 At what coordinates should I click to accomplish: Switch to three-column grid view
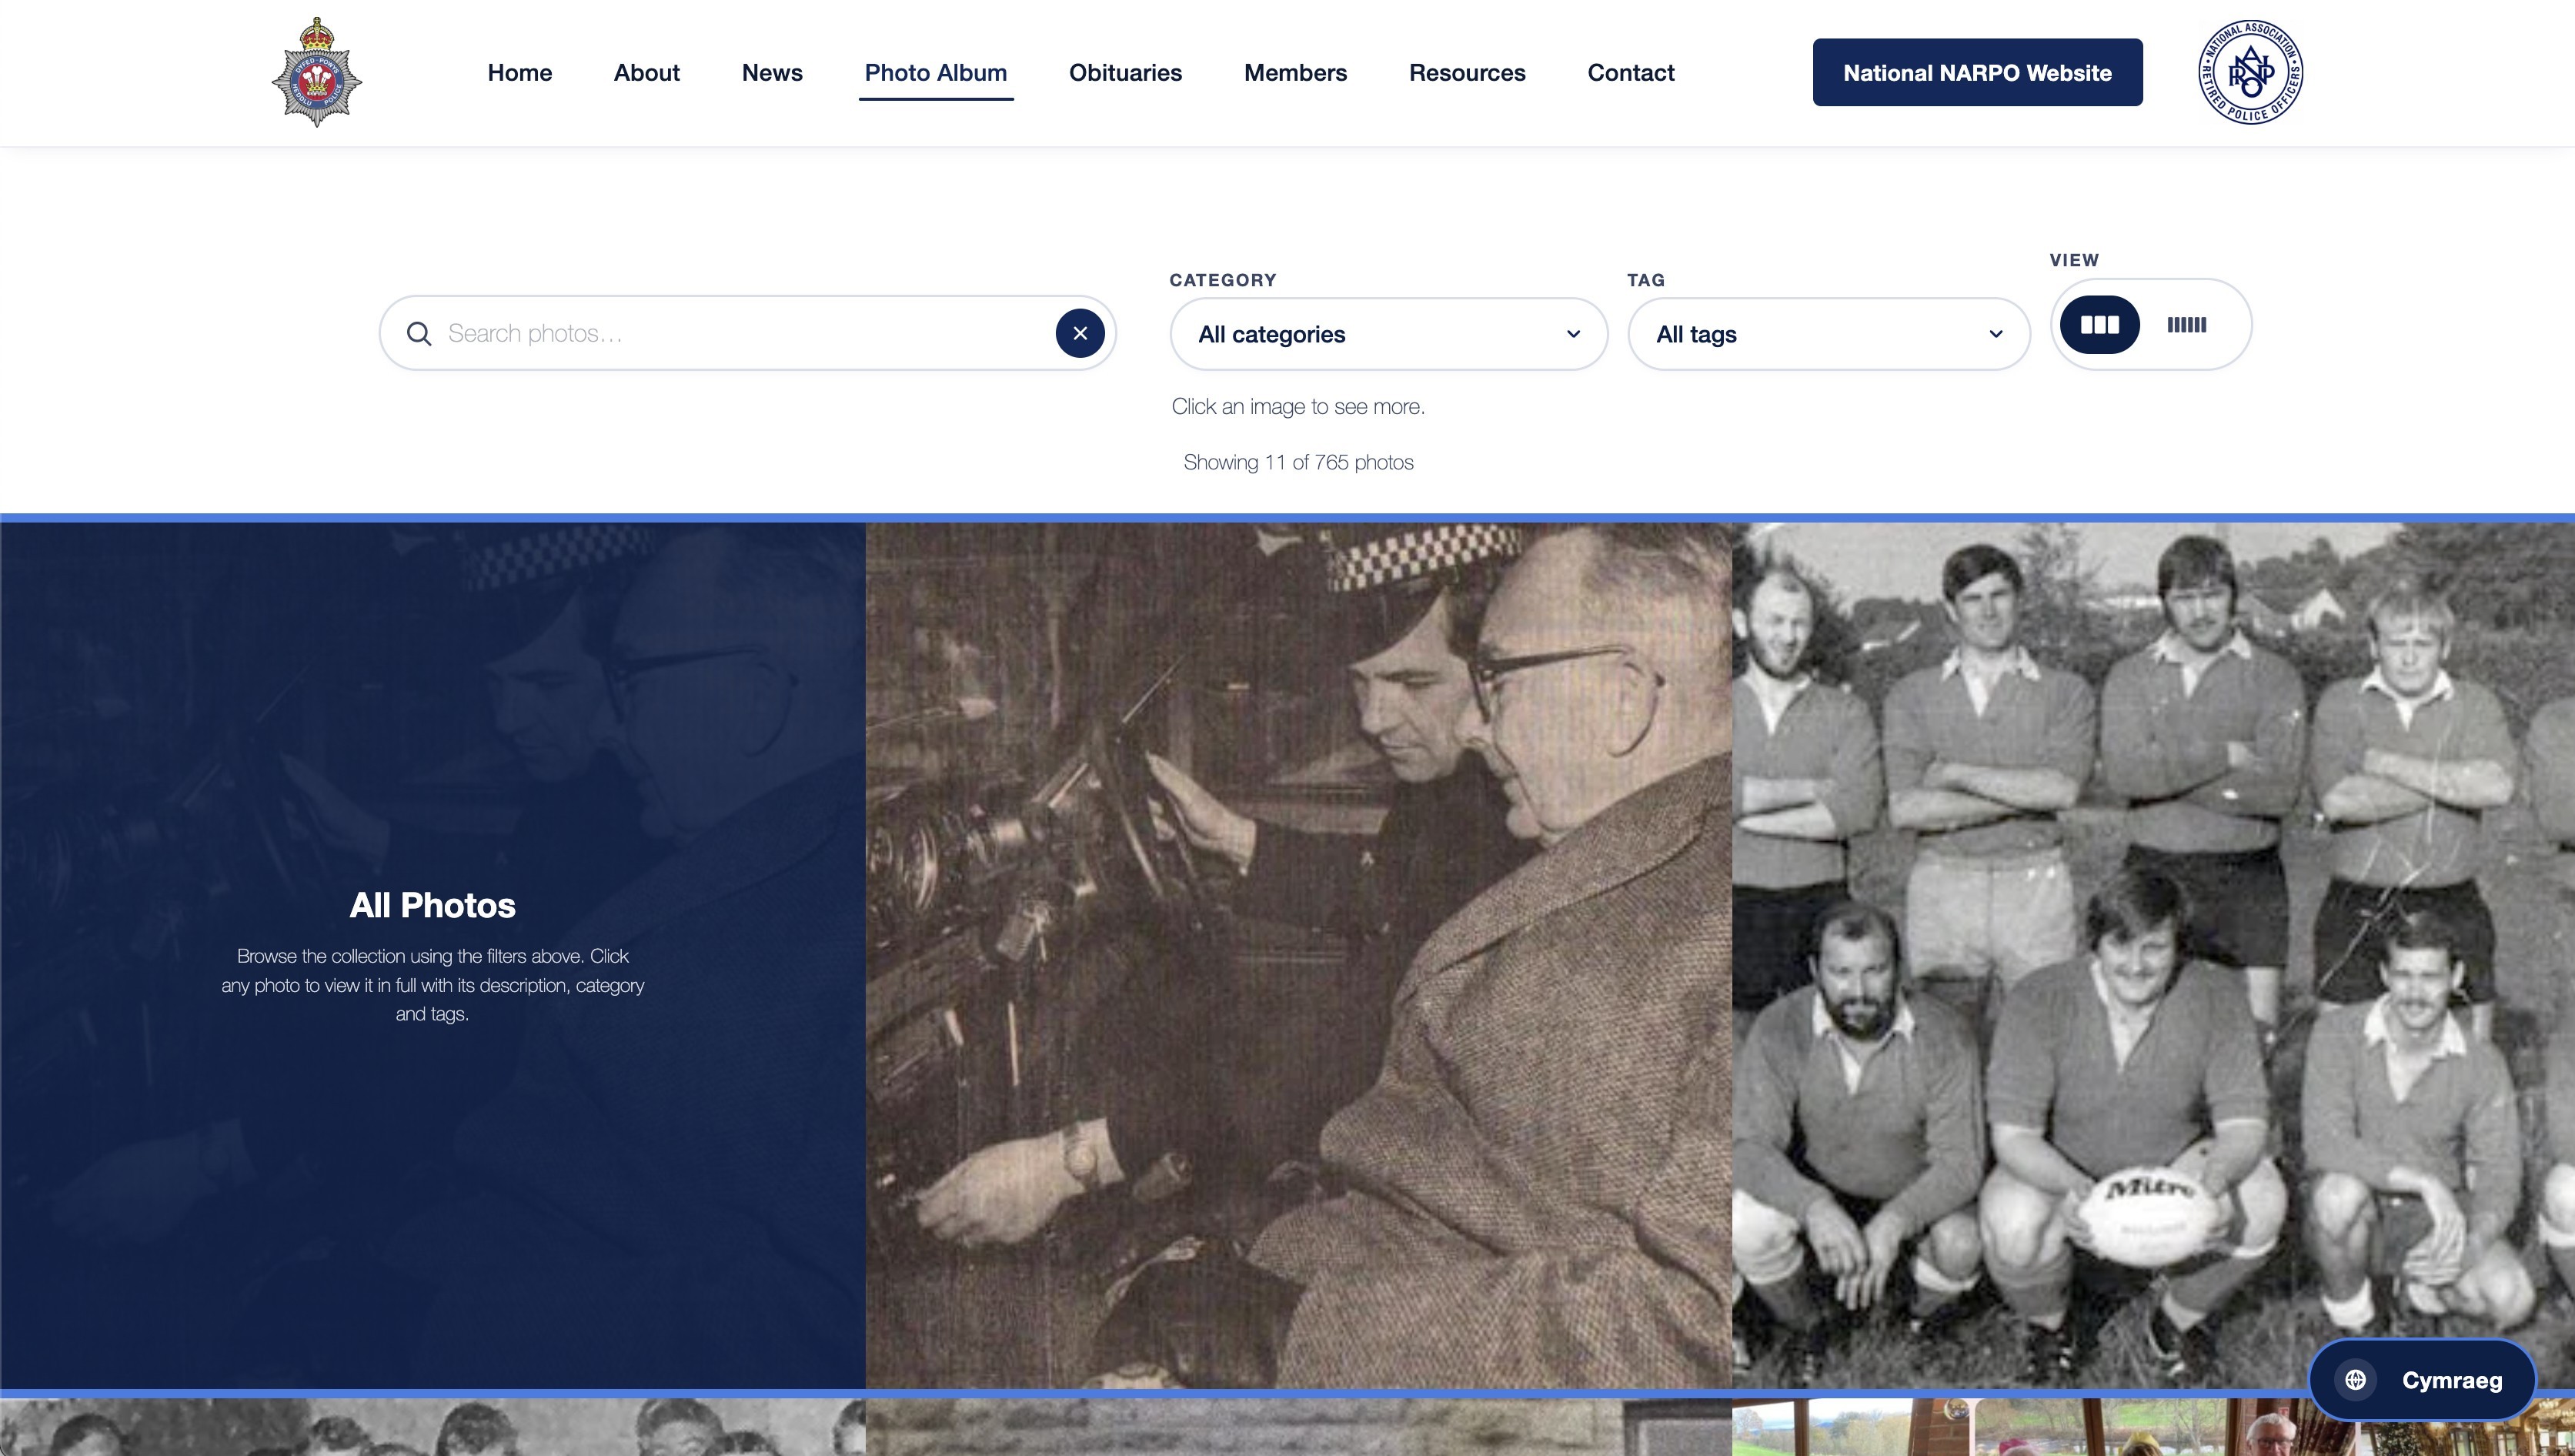click(2099, 325)
